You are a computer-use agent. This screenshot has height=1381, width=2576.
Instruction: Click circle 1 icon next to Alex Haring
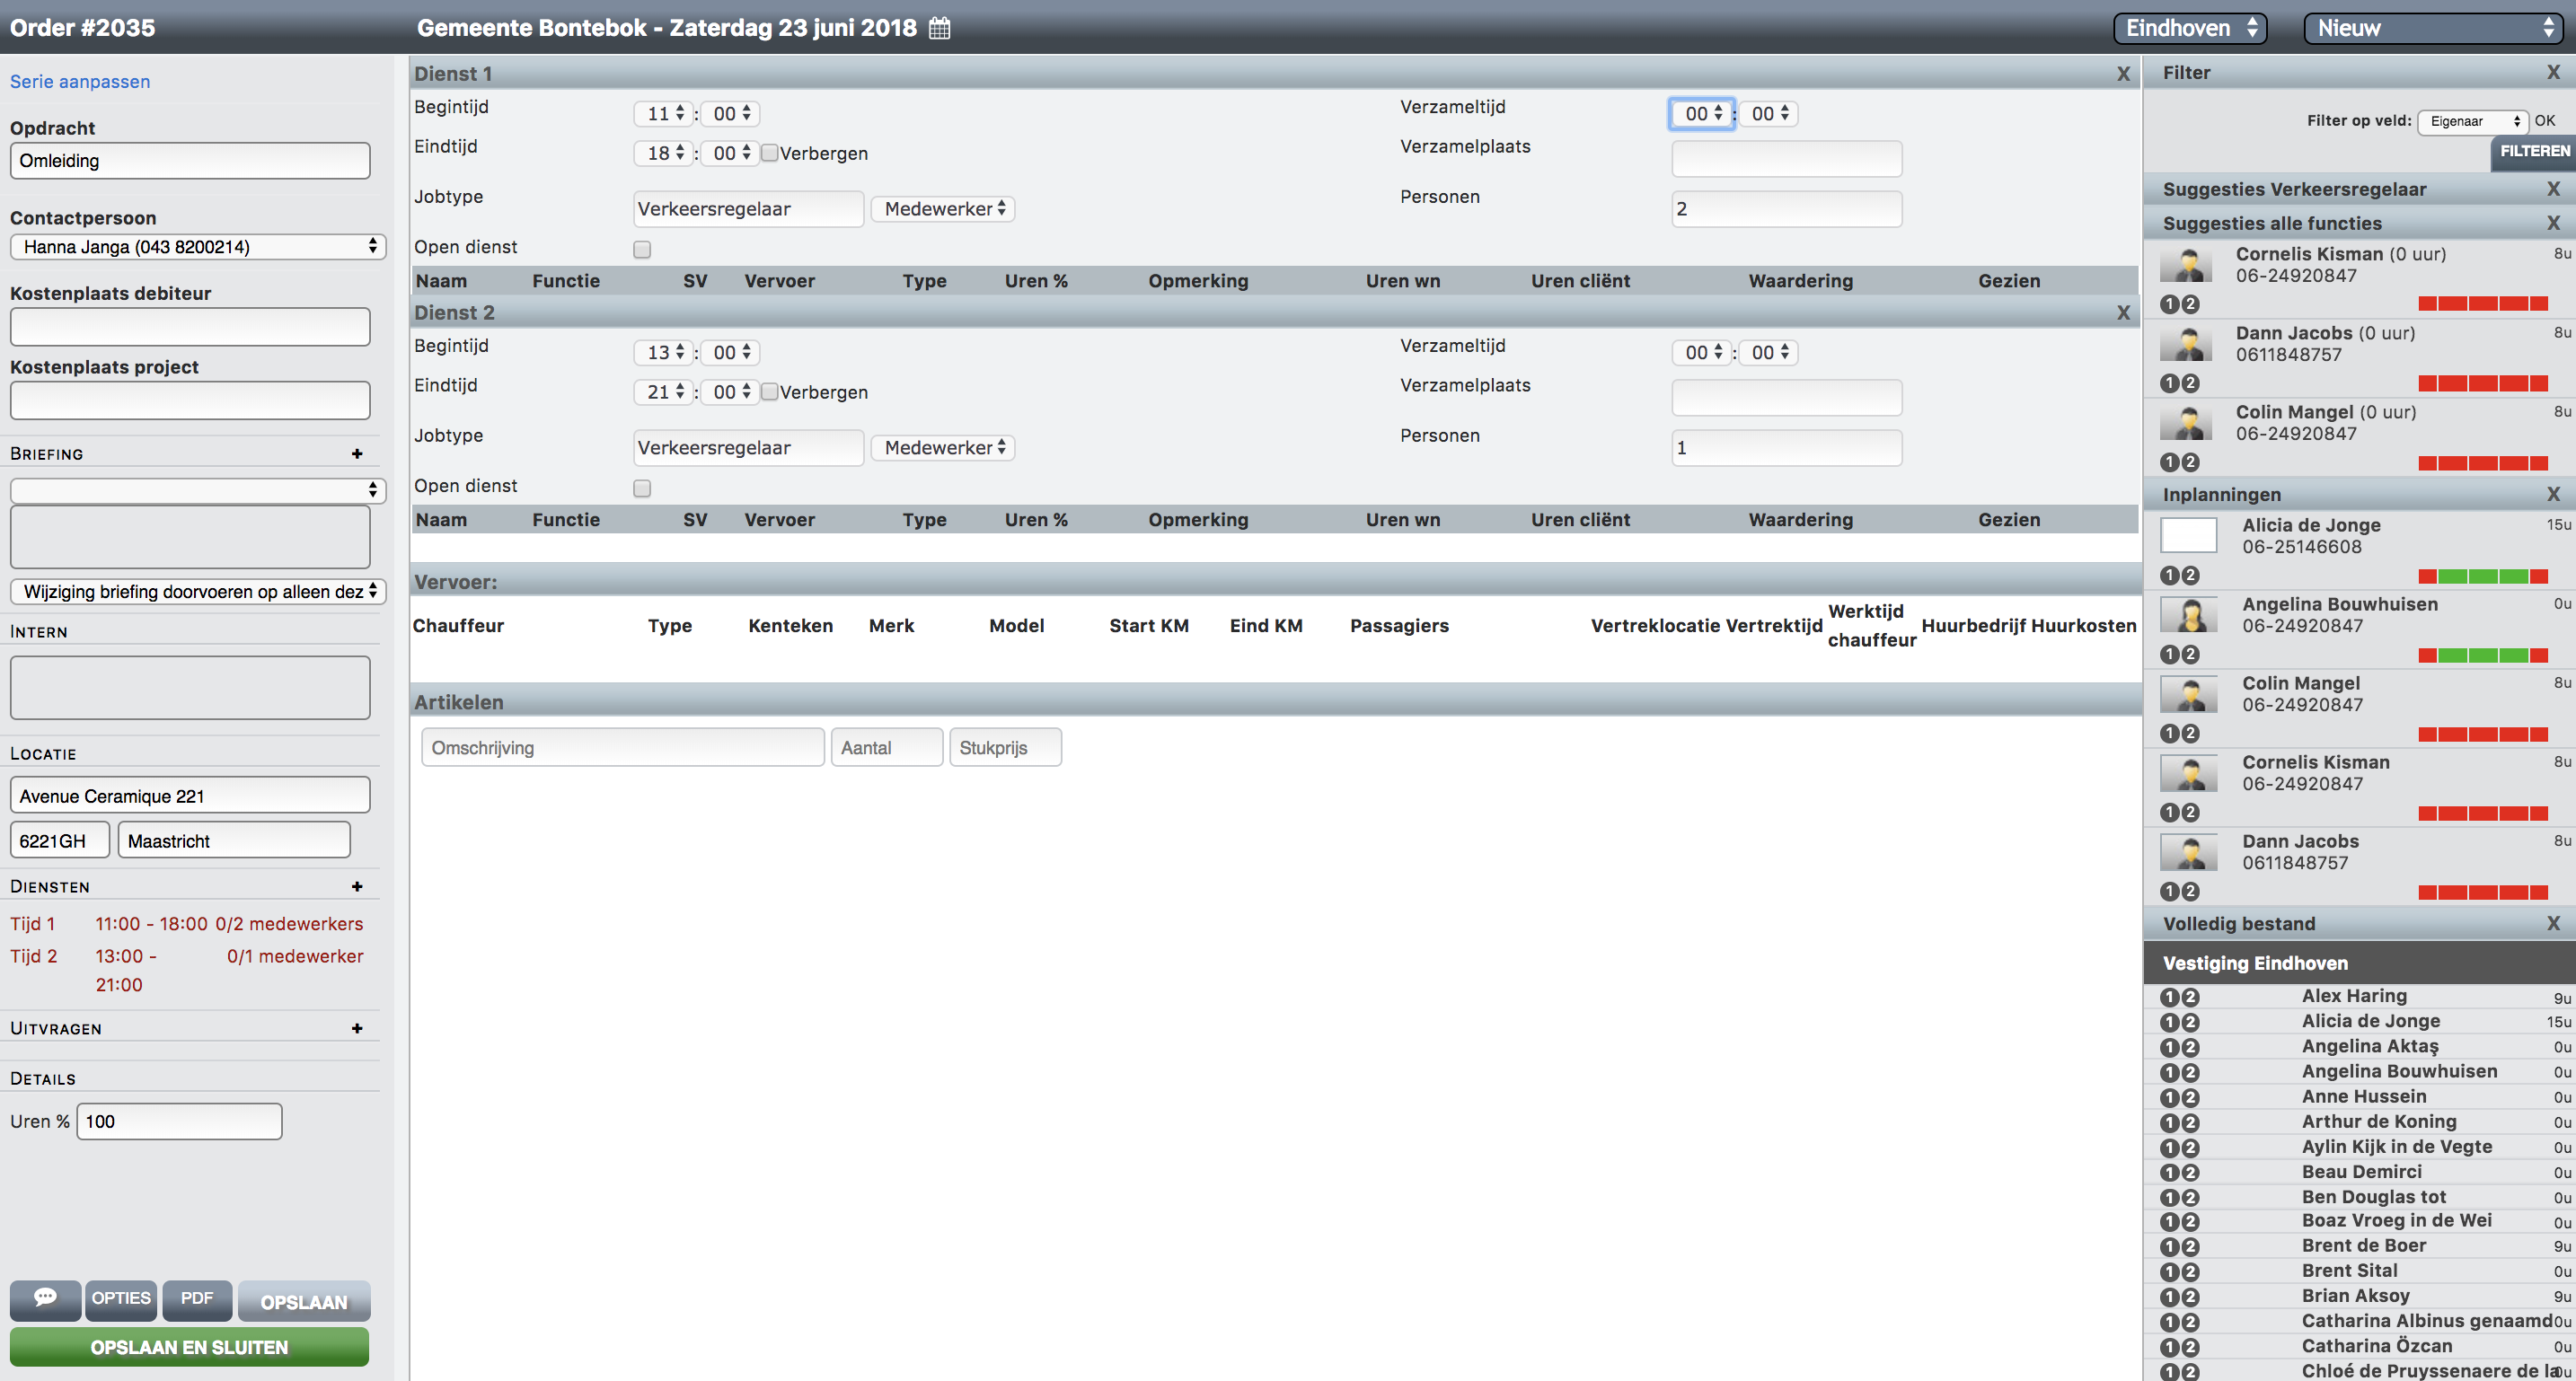click(2169, 997)
